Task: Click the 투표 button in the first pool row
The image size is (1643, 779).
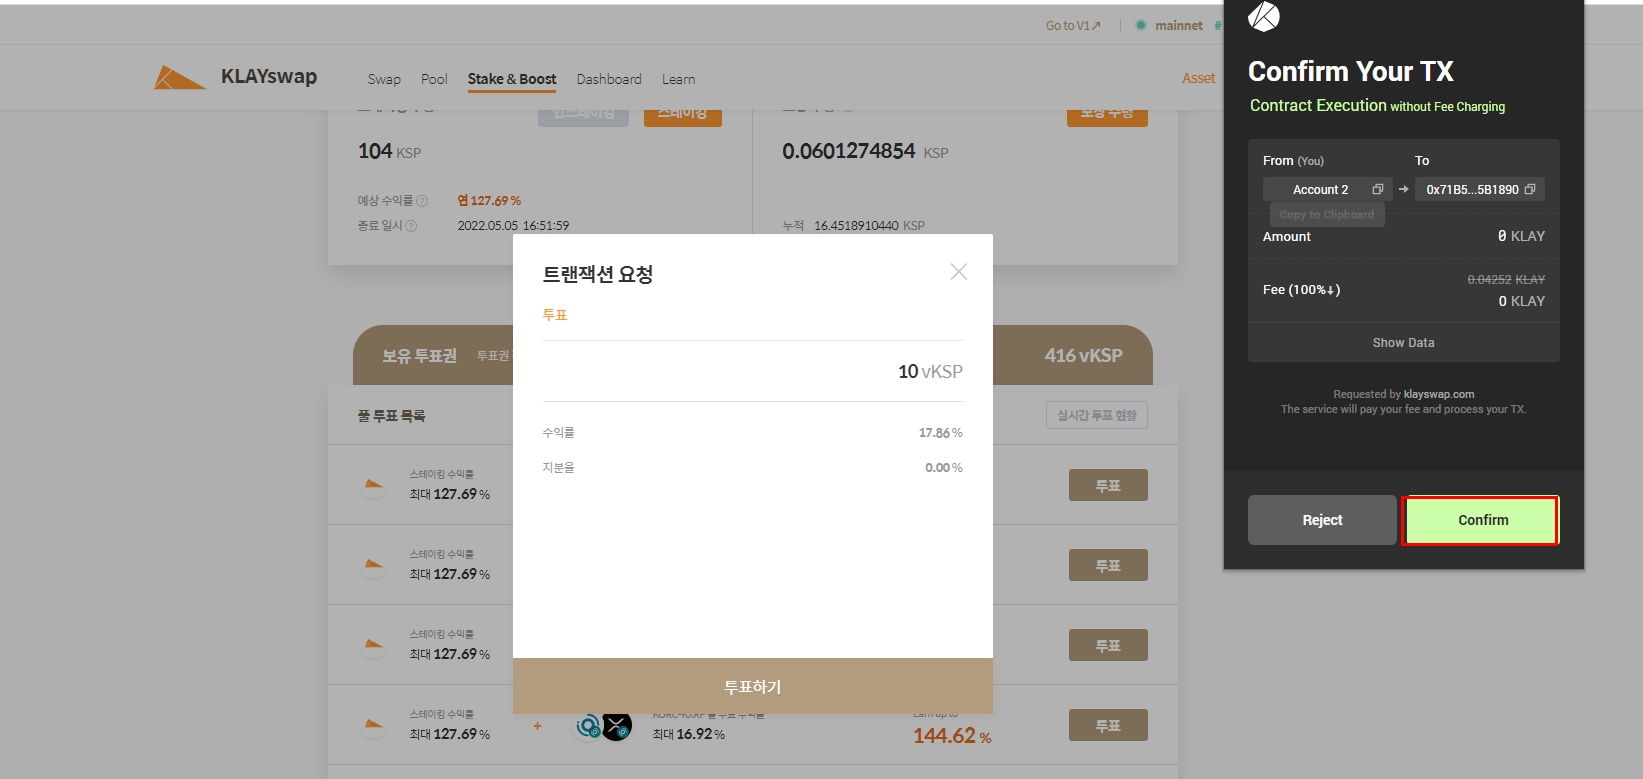Action: [1107, 486]
